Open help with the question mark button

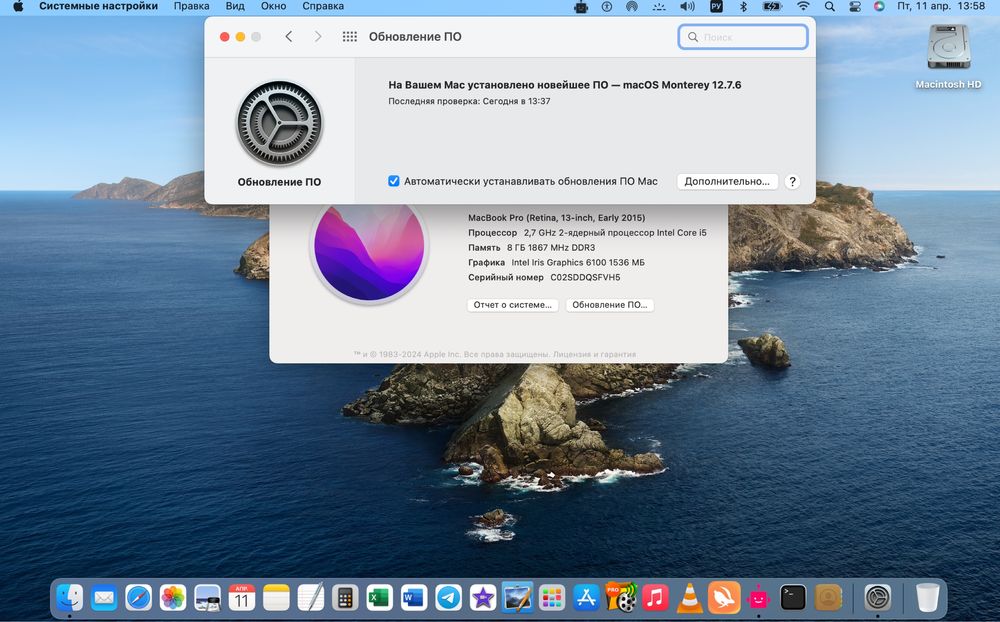pyautogui.click(x=792, y=181)
